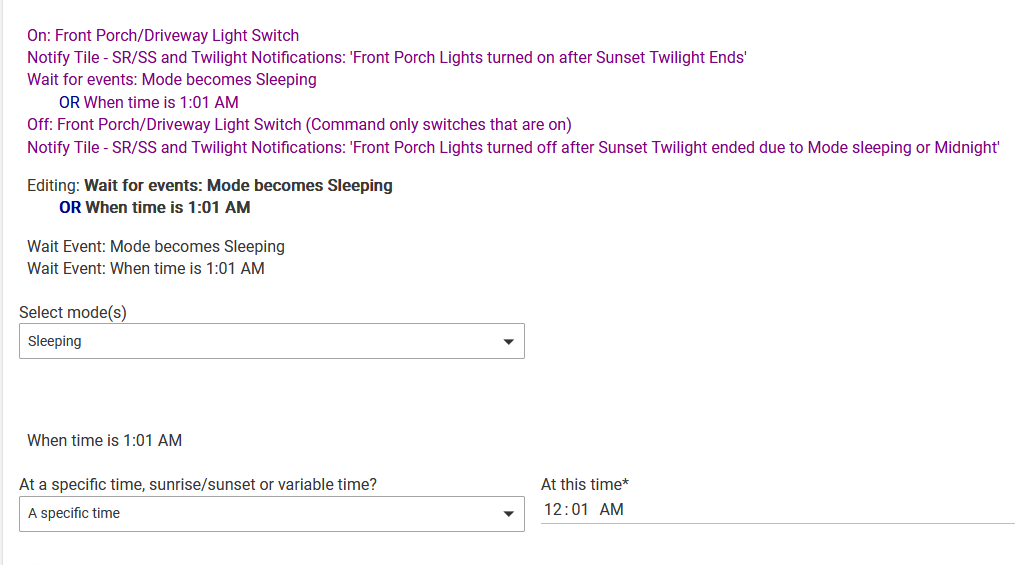Open the 'Sleeping' mode dropdown

tap(260, 341)
